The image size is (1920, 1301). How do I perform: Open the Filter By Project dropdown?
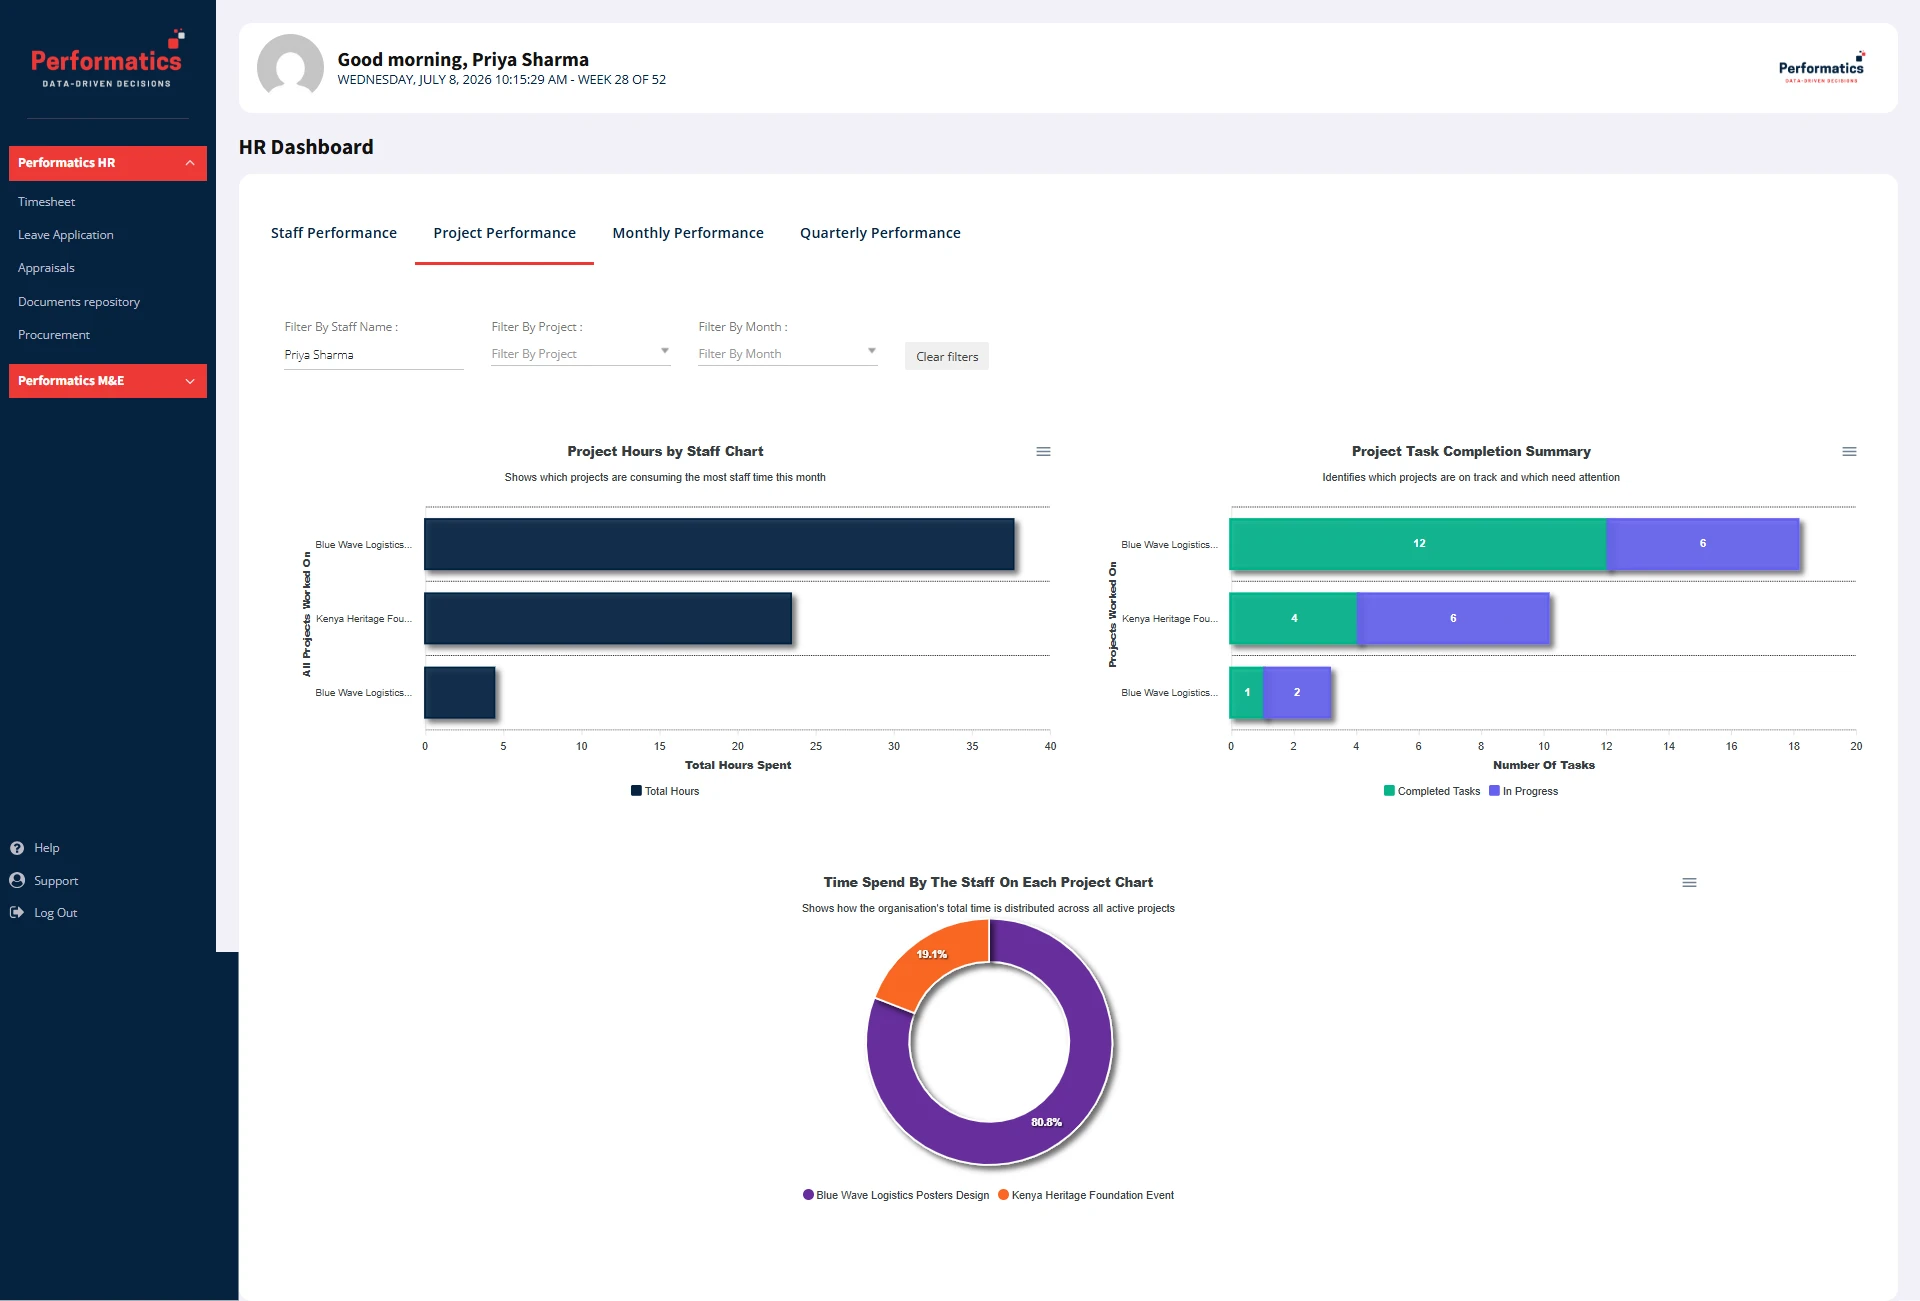tap(581, 354)
